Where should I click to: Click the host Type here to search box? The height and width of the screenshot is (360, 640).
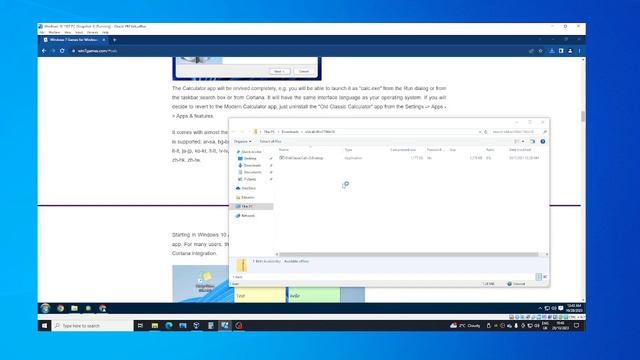(x=93, y=326)
